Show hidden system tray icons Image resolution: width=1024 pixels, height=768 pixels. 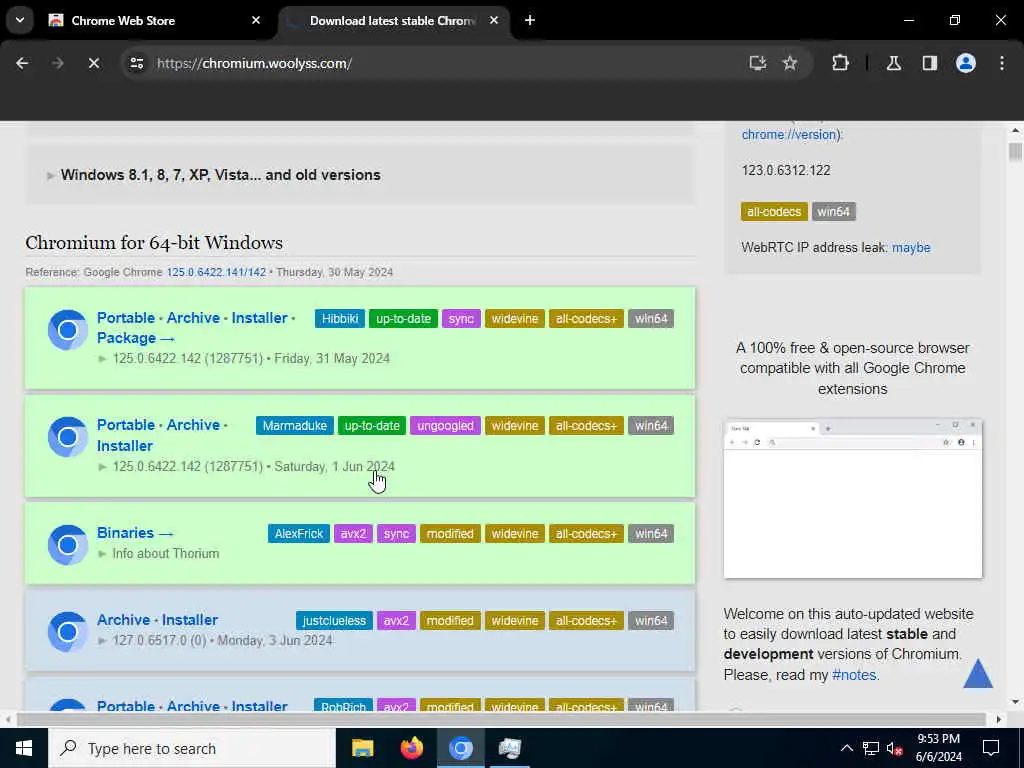point(846,748)
